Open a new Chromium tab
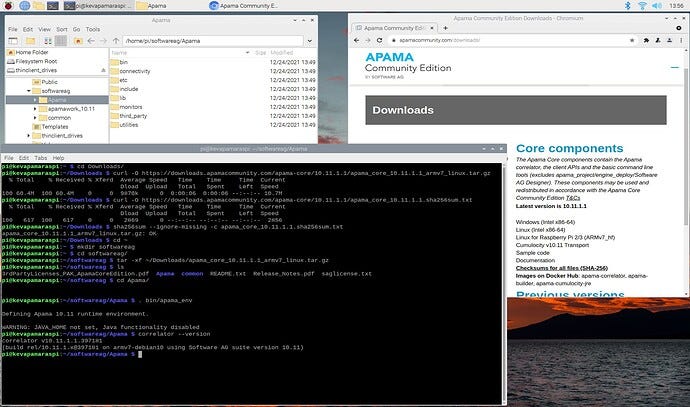The height and width of the screenshot is (407, 690). (x=445, y=28)
